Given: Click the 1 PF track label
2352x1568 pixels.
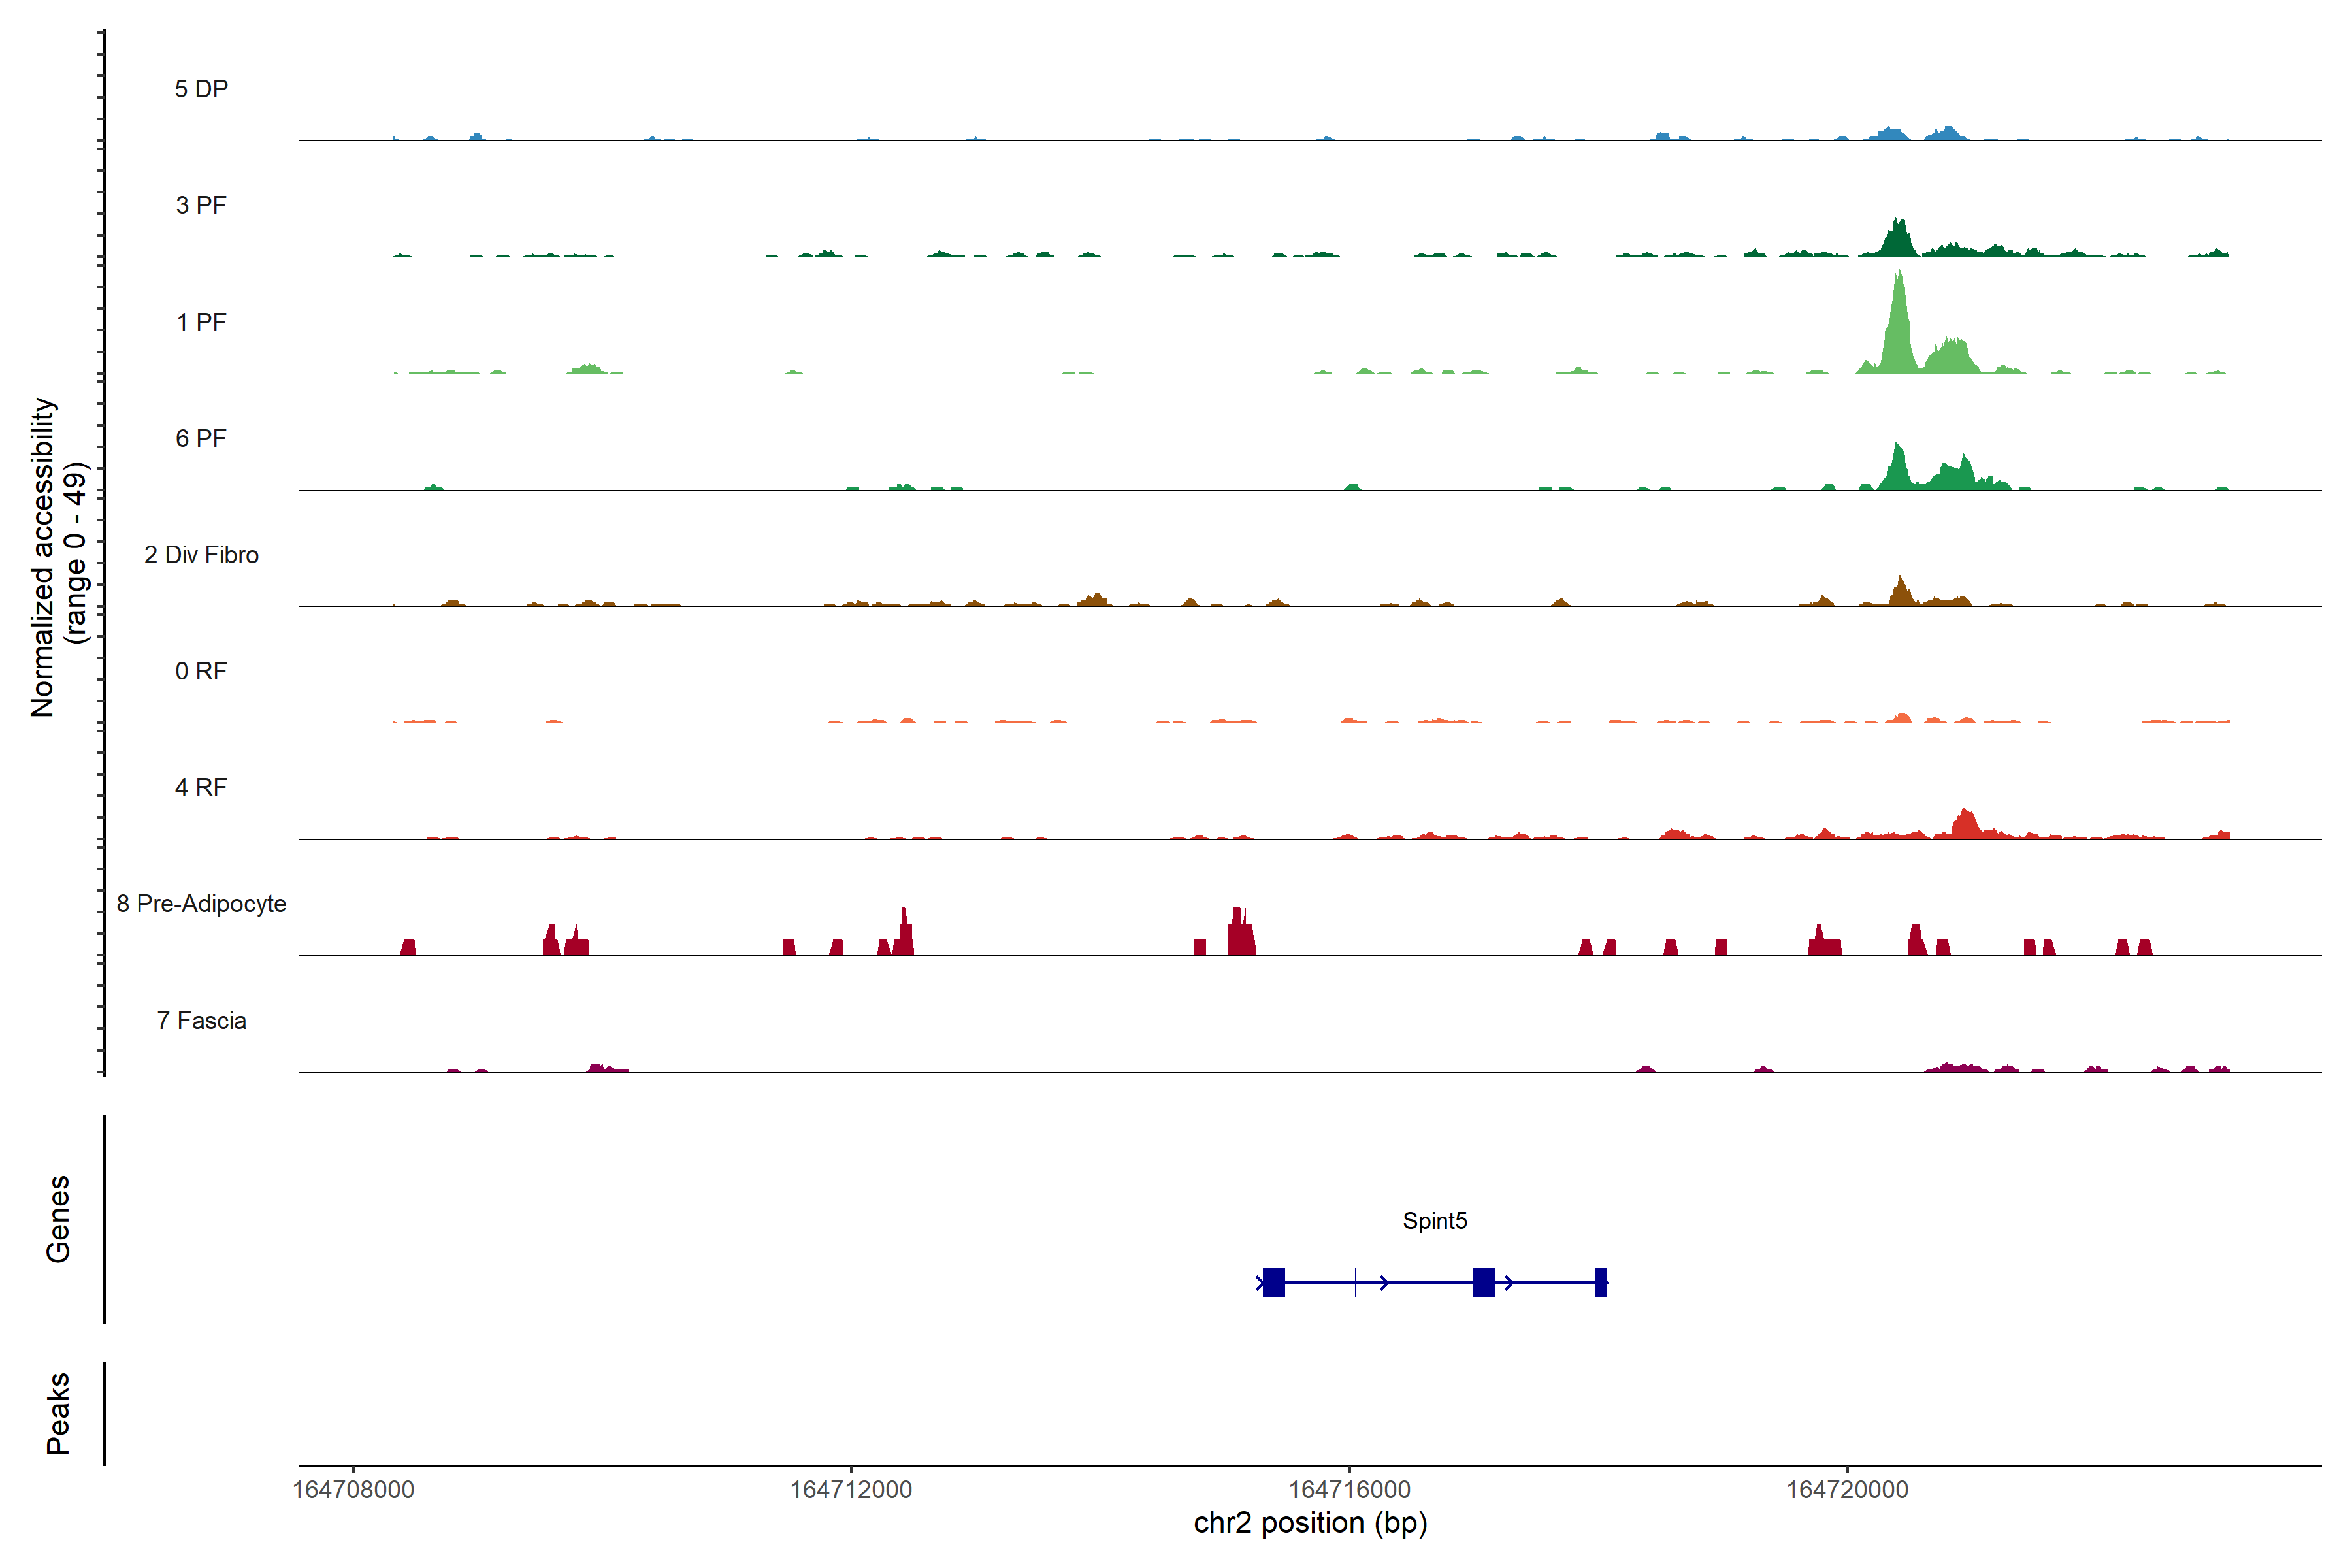Looking at the screenshot, I should tap(201, 322).
